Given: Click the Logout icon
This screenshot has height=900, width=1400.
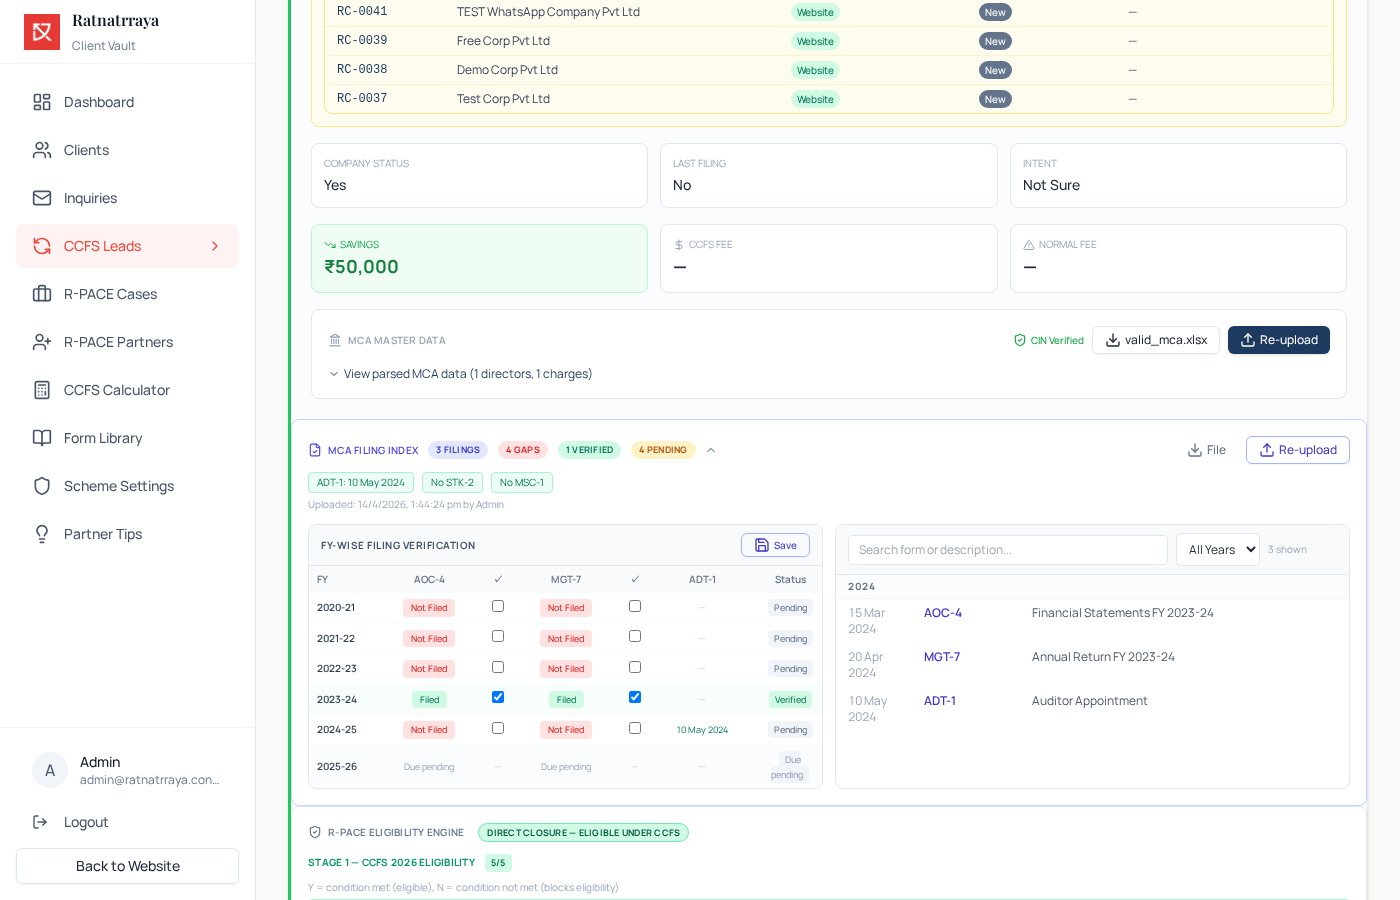Looking at the screenshot, I should (x=40, y=822).
